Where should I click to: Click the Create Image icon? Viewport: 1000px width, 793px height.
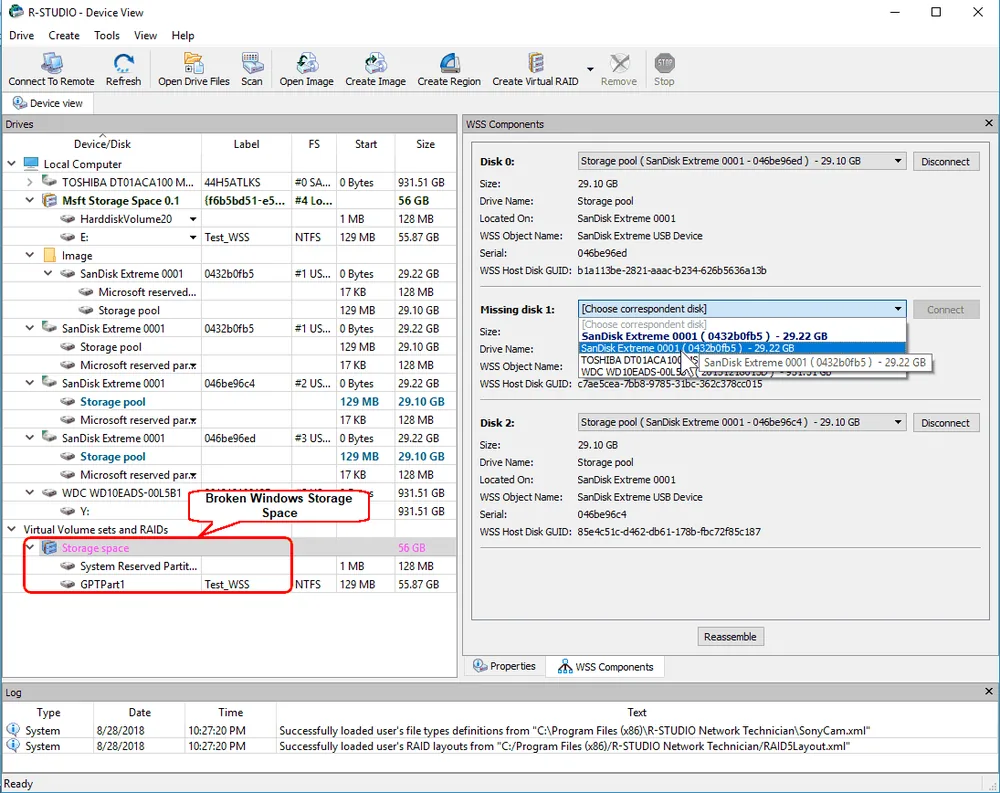click(376, 70)
